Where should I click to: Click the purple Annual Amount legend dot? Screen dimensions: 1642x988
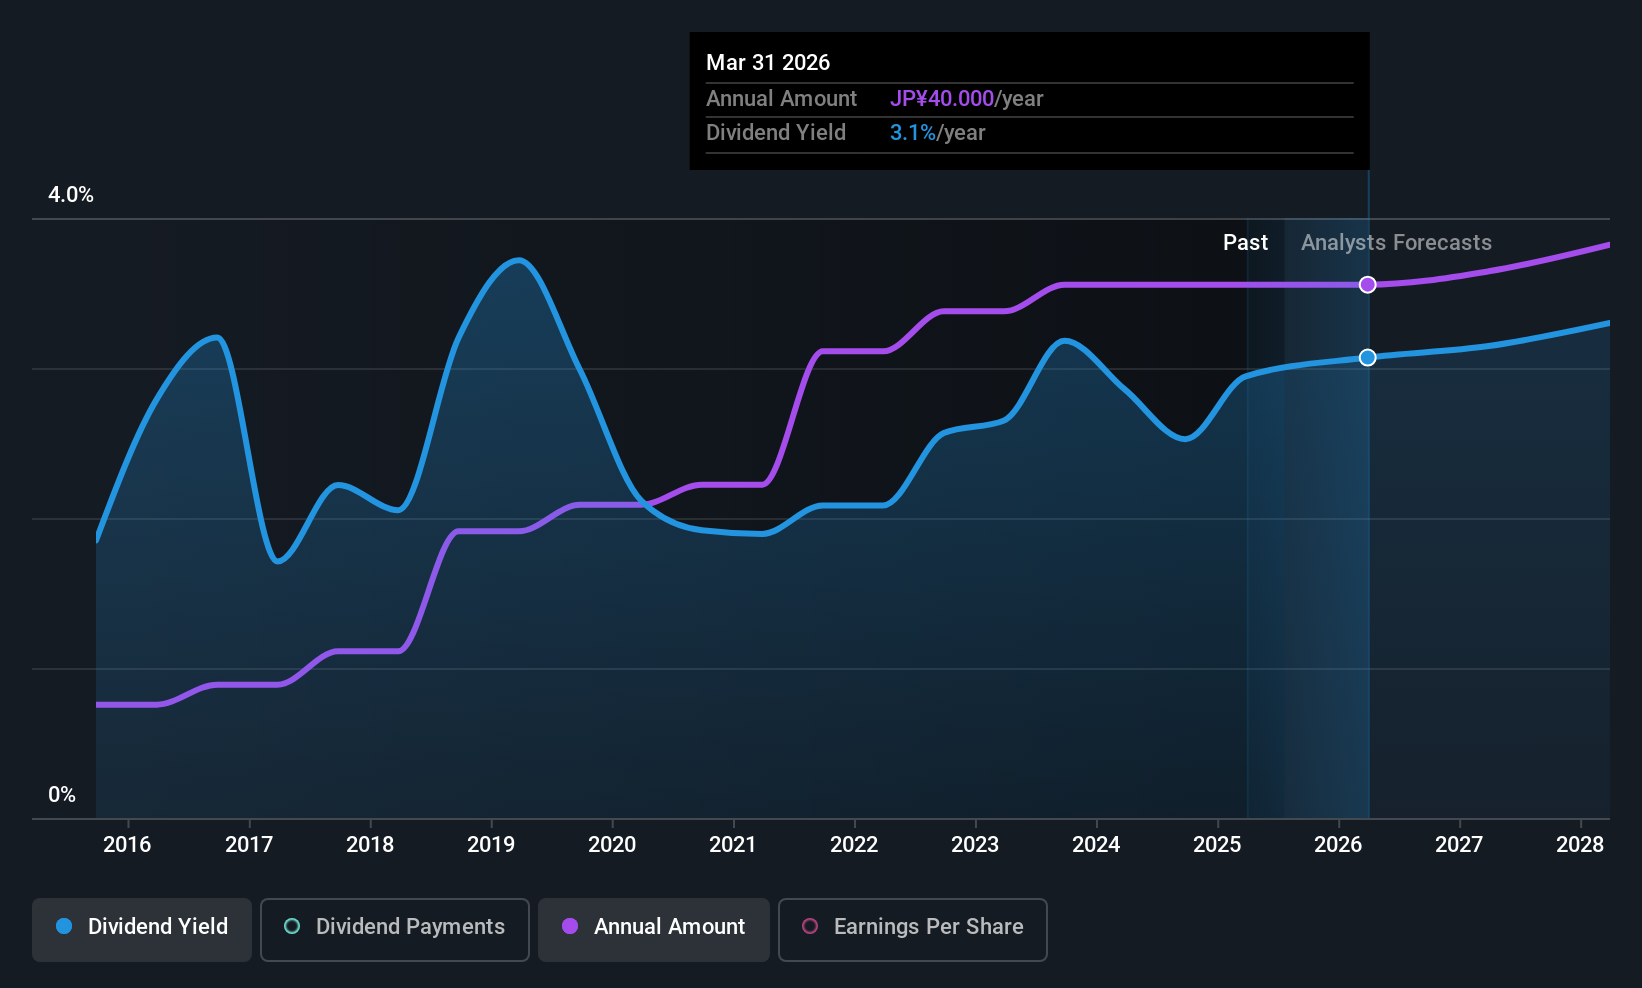(x=570, y=926)
